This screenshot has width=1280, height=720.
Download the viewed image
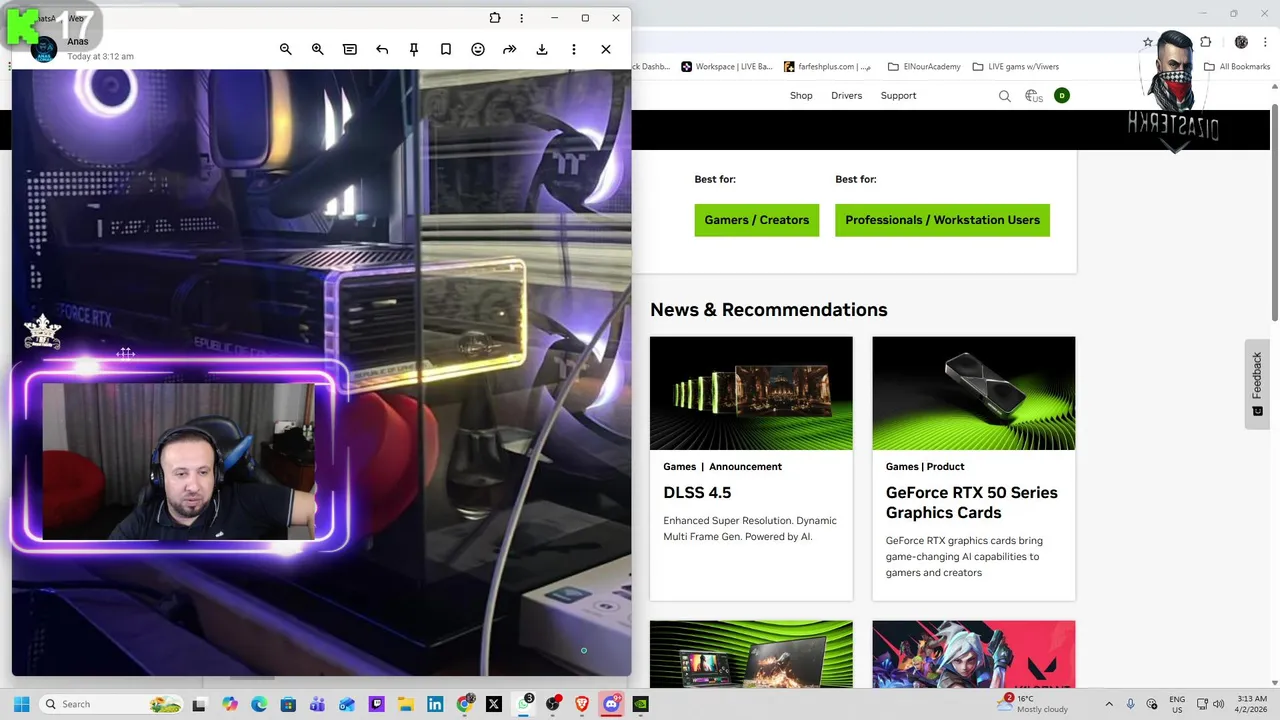(542, 49)
